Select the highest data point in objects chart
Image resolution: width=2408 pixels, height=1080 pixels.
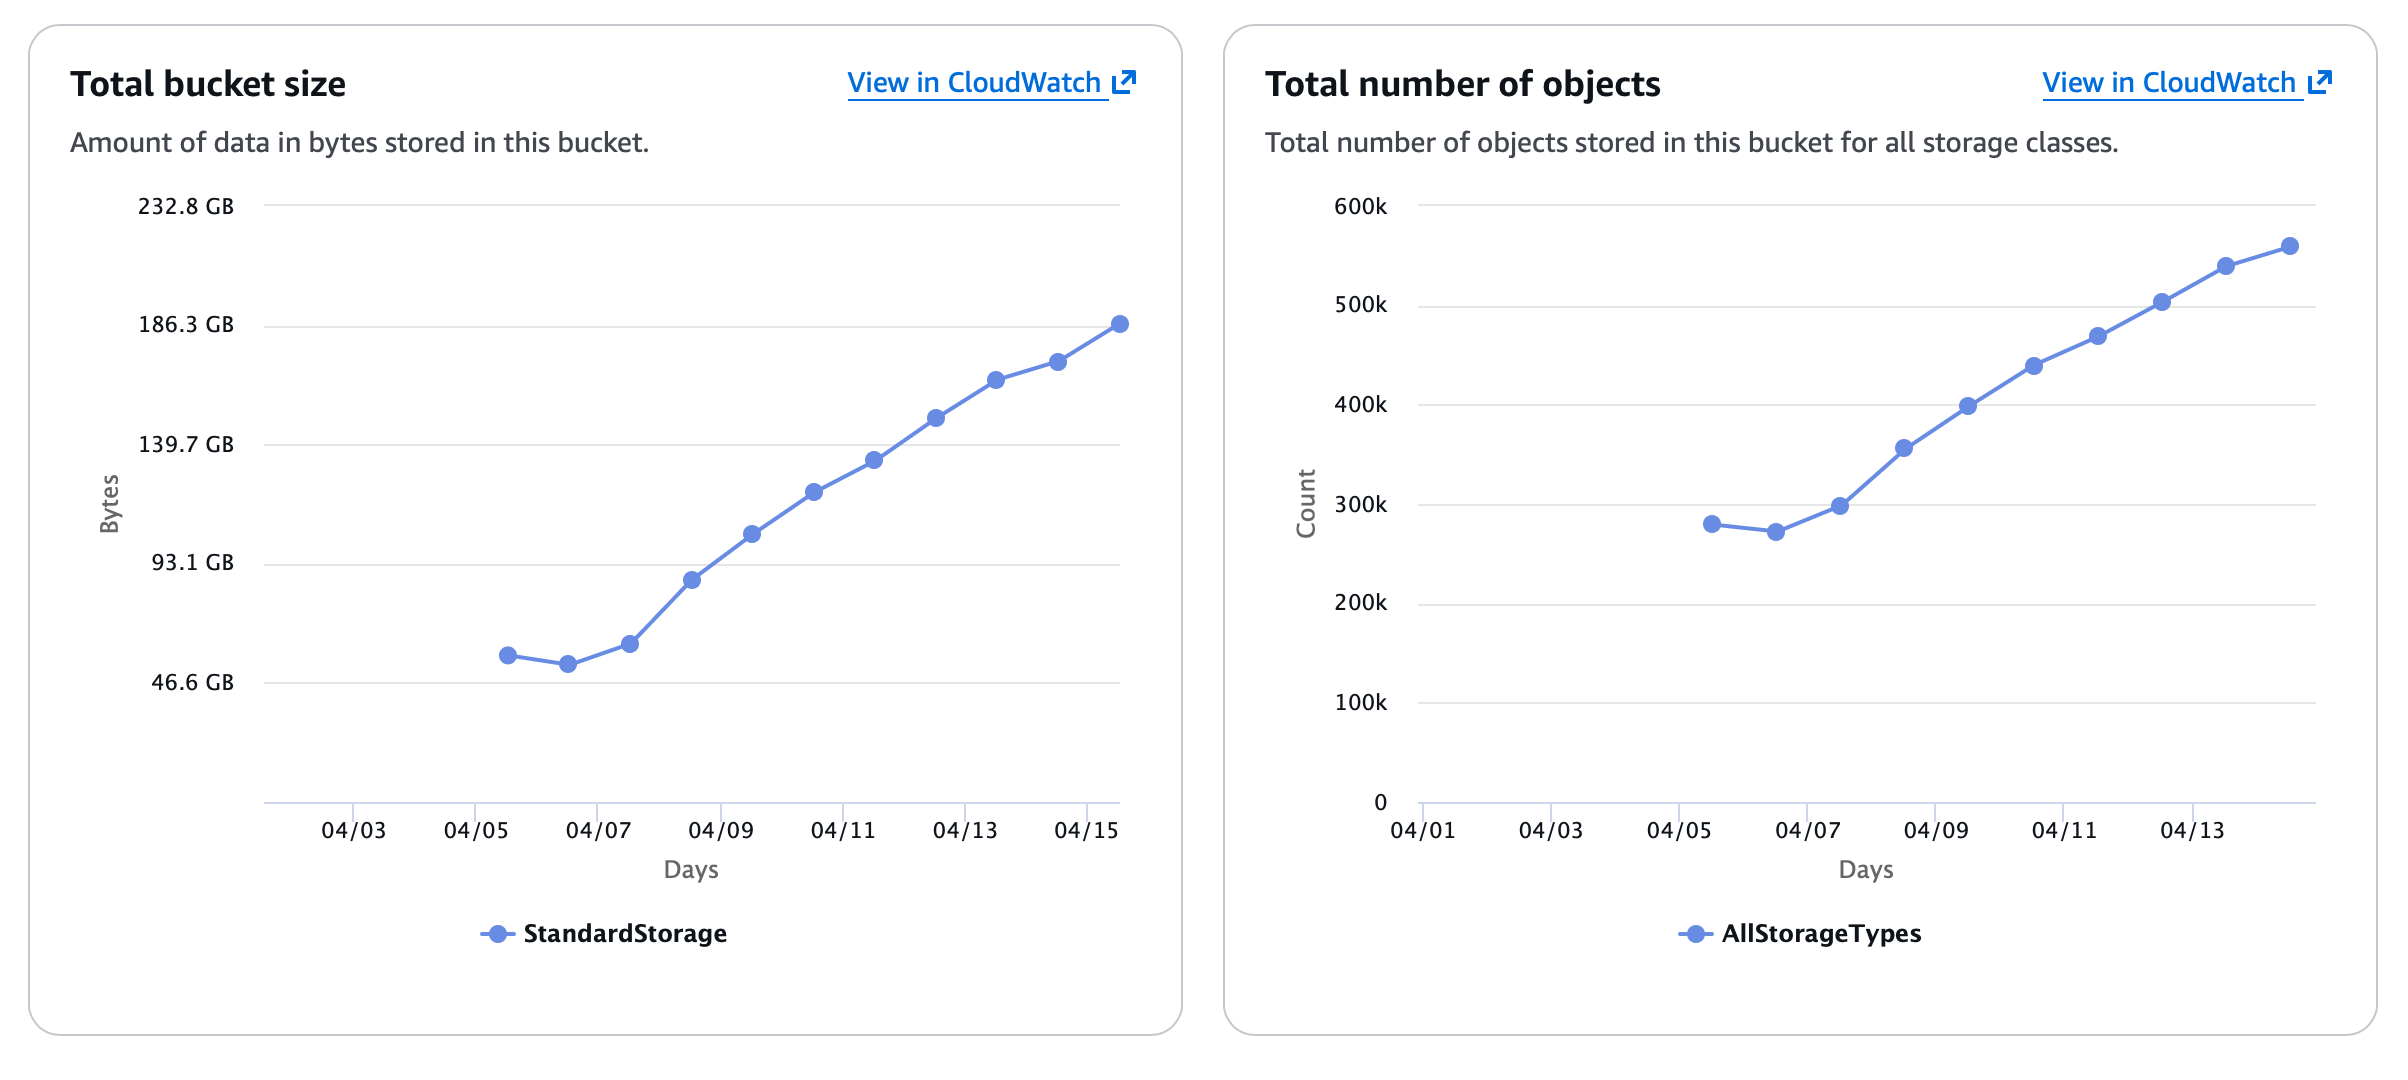click(2290, 246)
